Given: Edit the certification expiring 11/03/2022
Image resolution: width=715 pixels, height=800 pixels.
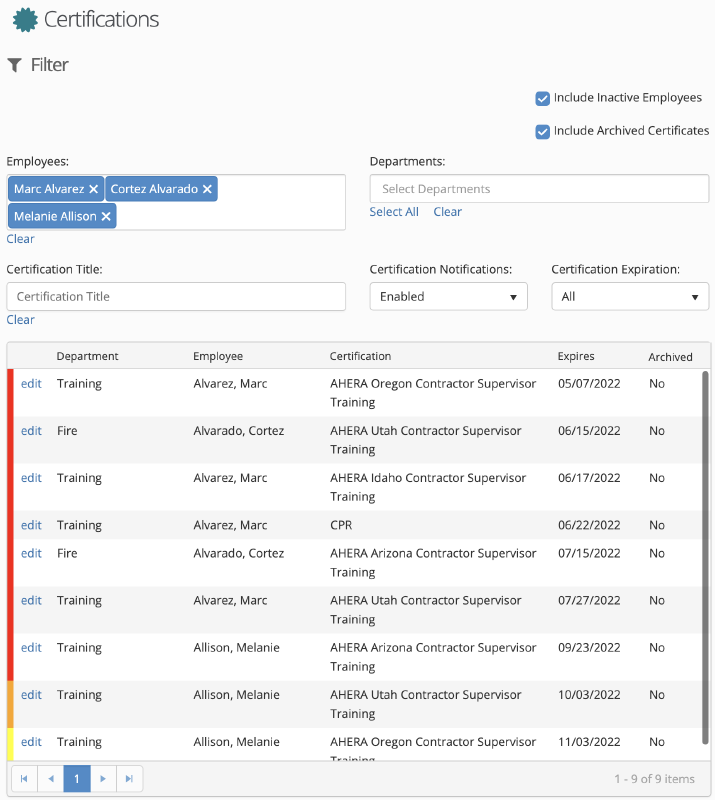Looking at the screenshot, I should [31, 742].
